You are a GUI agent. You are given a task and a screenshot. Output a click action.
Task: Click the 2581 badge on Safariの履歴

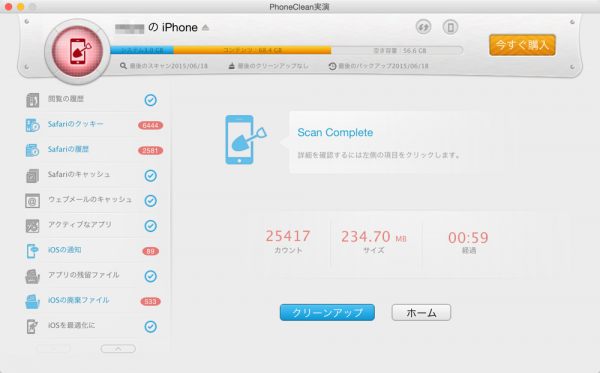150,151
